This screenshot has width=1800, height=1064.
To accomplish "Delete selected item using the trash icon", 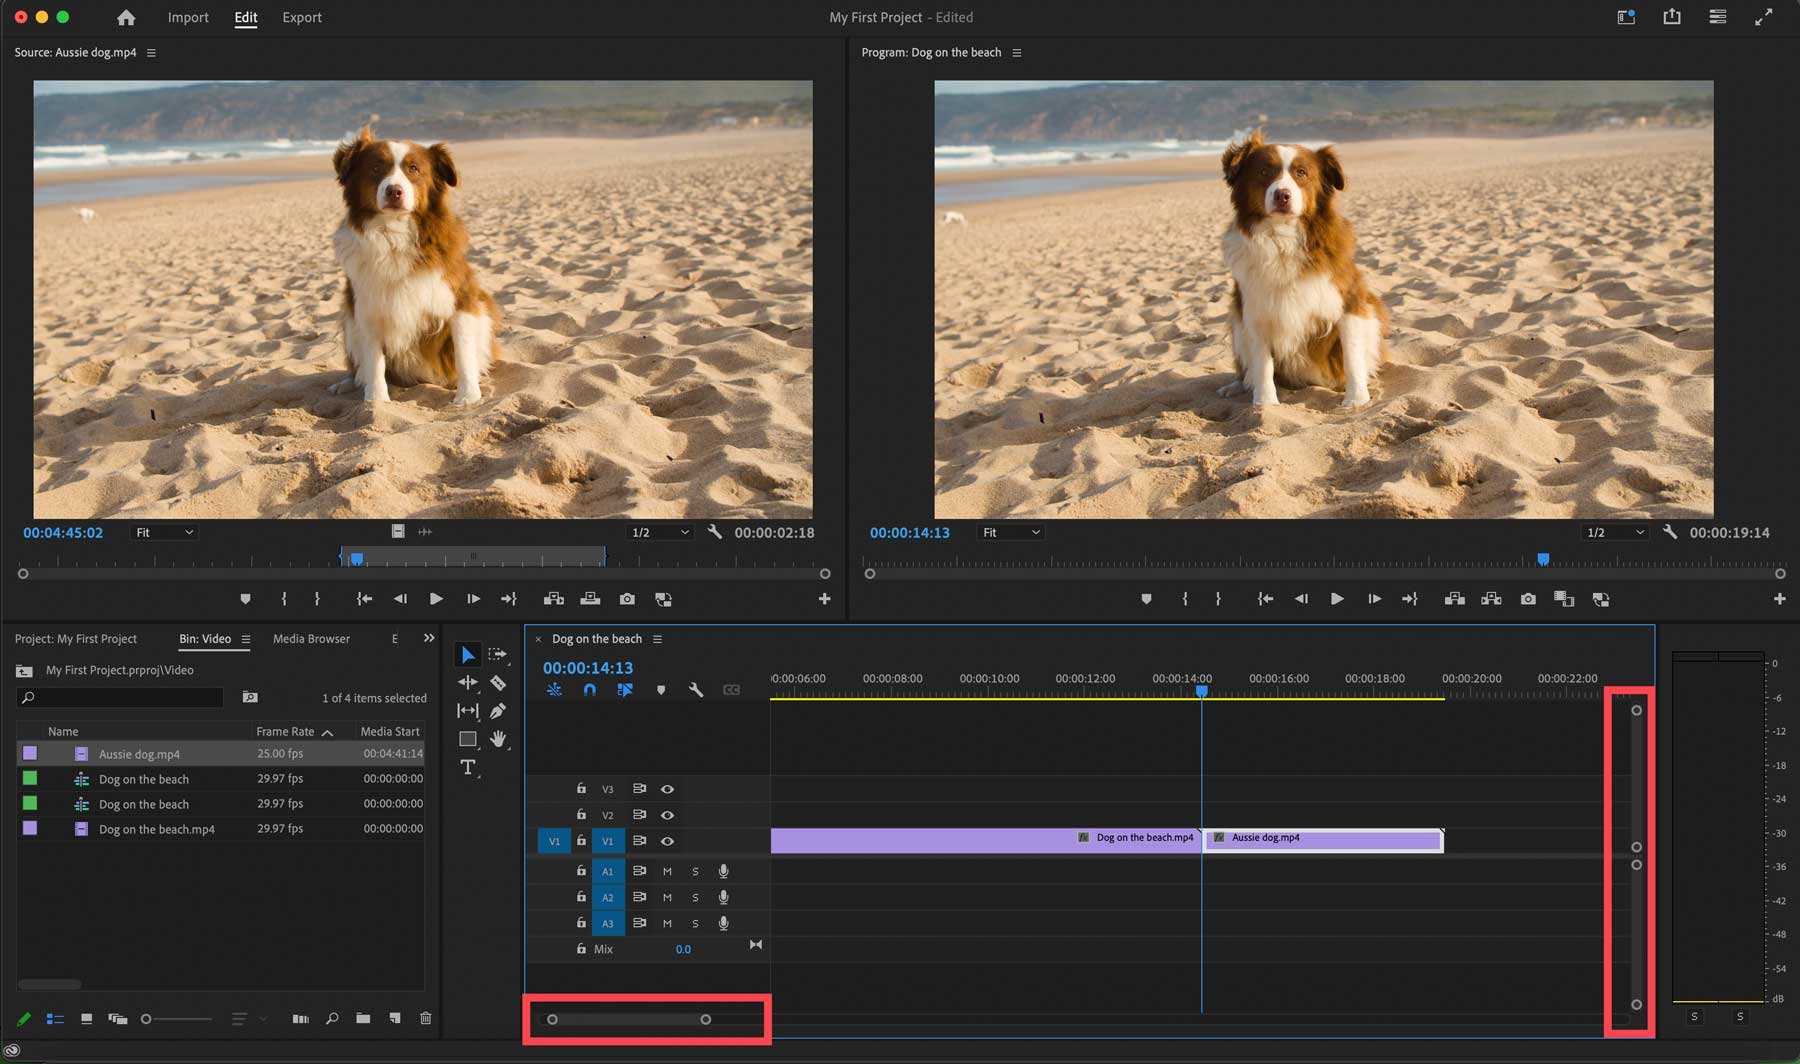I will point(426,1018).
